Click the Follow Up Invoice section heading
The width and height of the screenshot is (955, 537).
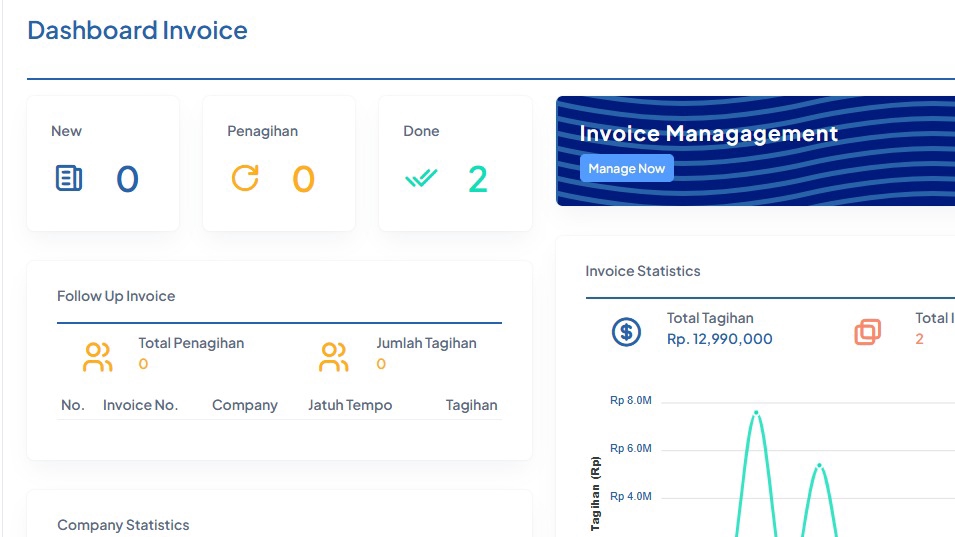pos(116,296)
